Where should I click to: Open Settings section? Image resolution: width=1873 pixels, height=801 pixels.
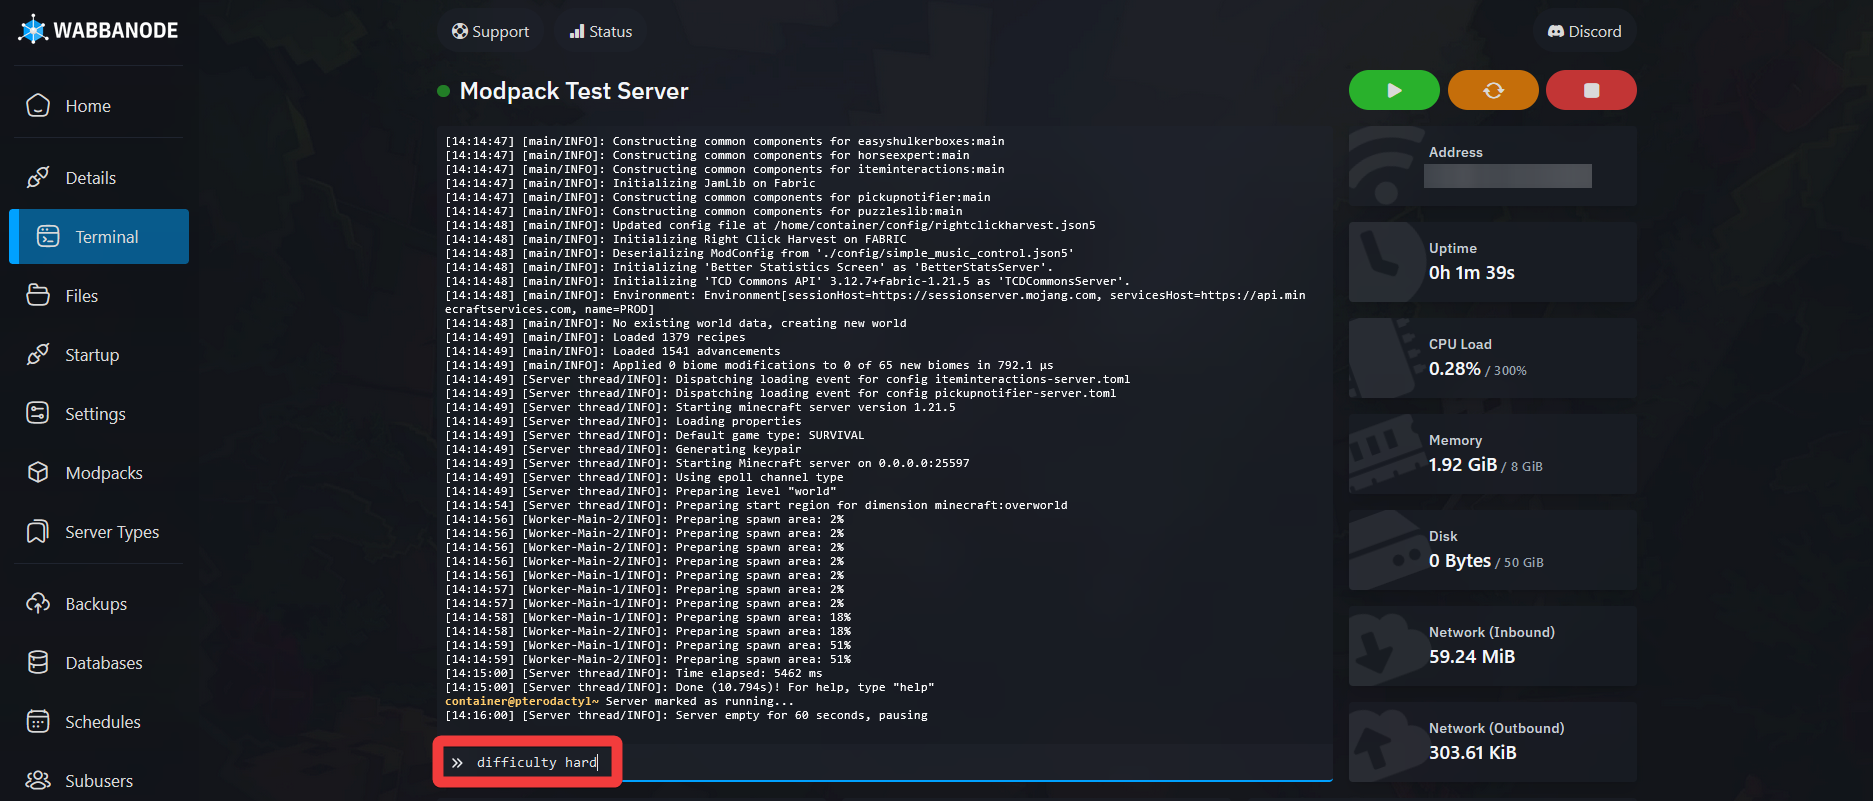click(95, 414)
